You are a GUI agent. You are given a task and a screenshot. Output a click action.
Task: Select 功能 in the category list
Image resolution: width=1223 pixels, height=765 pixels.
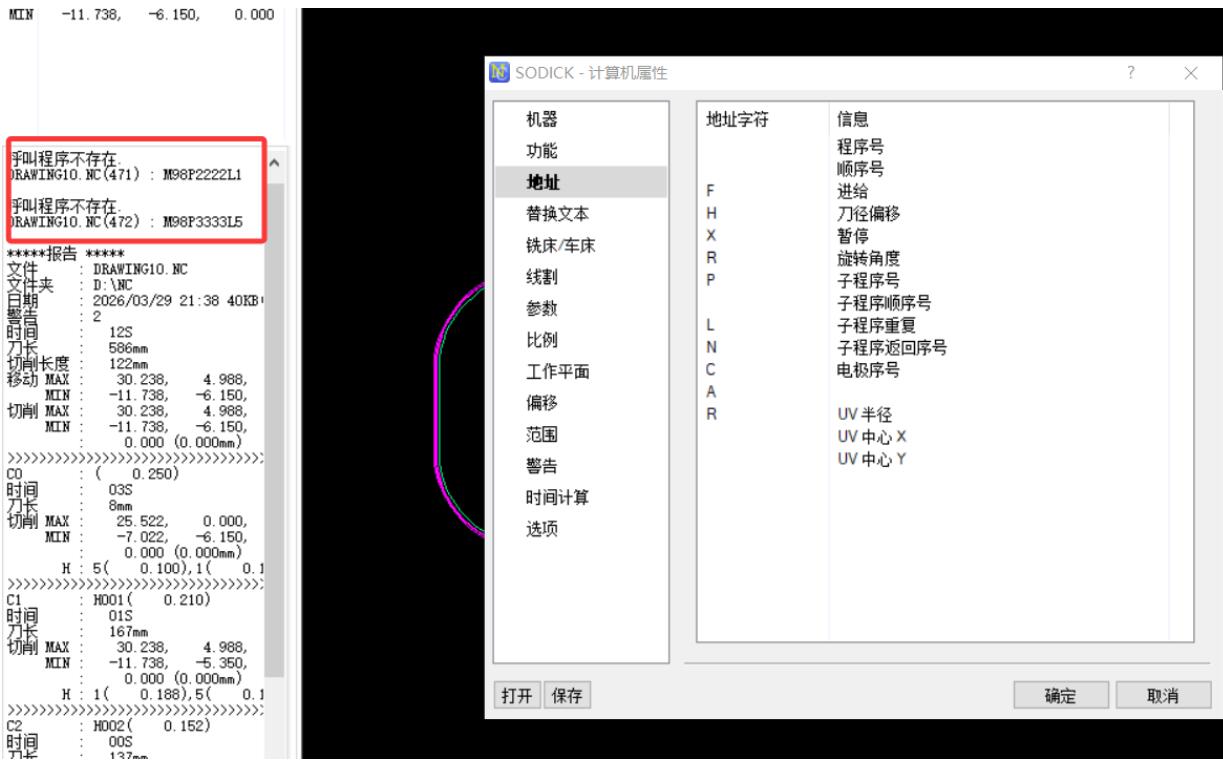[542, 151]
